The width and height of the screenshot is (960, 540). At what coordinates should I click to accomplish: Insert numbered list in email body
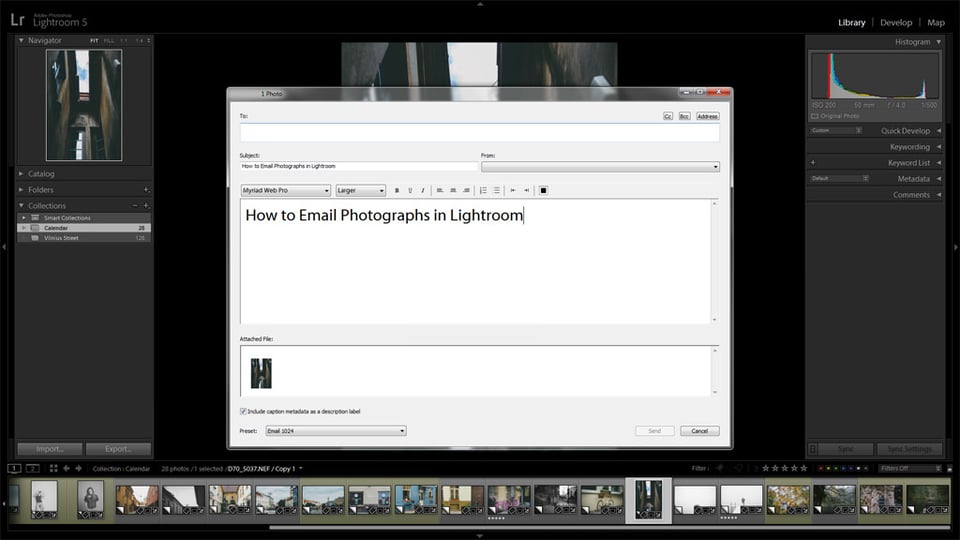tap(483, 190)
